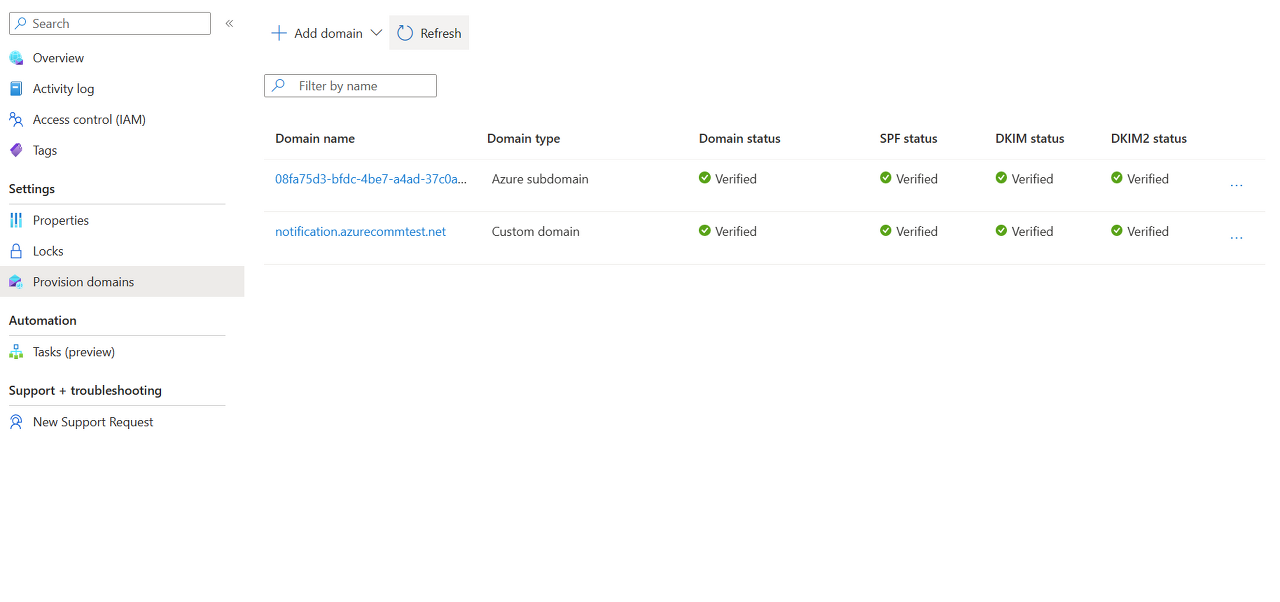Click green check in Custom domain DKIM status
1280x602 pixels.
click(x=1002, y=230)
